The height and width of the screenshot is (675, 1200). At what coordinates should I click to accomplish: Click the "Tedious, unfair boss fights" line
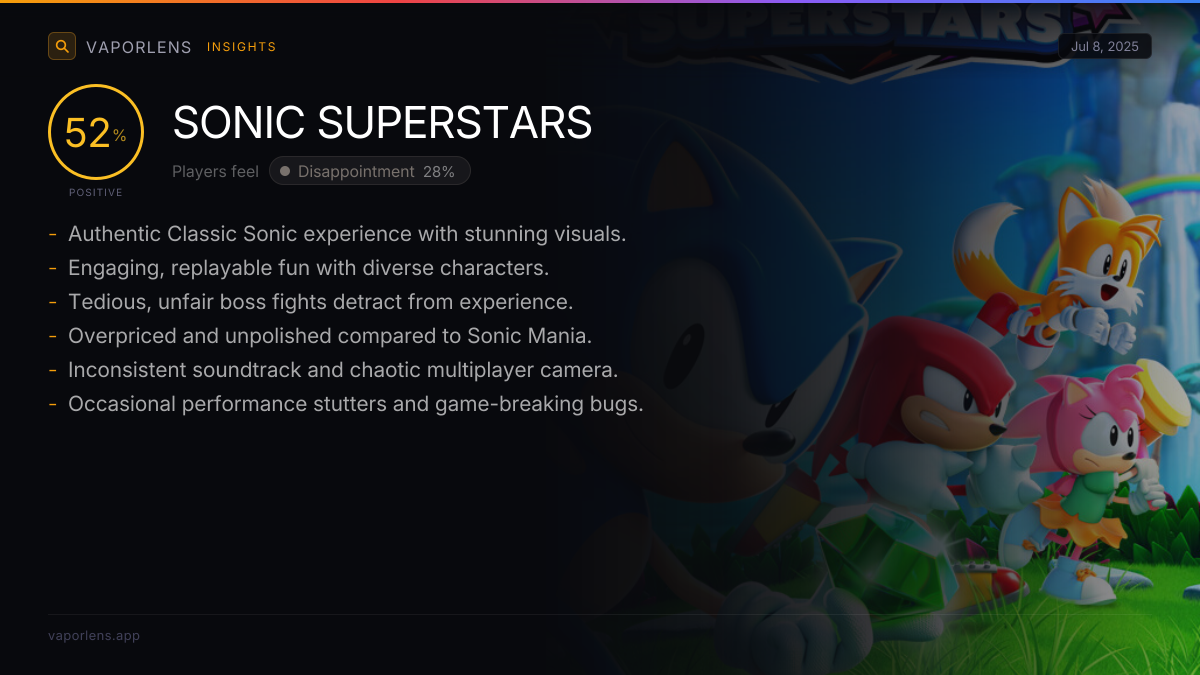(x=320, y=302)
